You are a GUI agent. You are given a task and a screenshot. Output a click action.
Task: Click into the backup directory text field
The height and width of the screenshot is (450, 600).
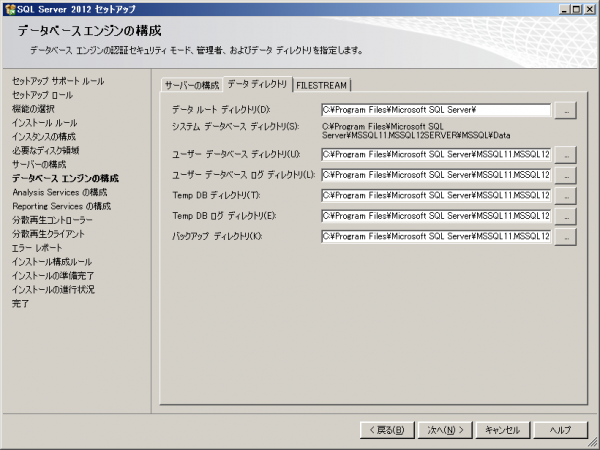[x=436, y=237]
